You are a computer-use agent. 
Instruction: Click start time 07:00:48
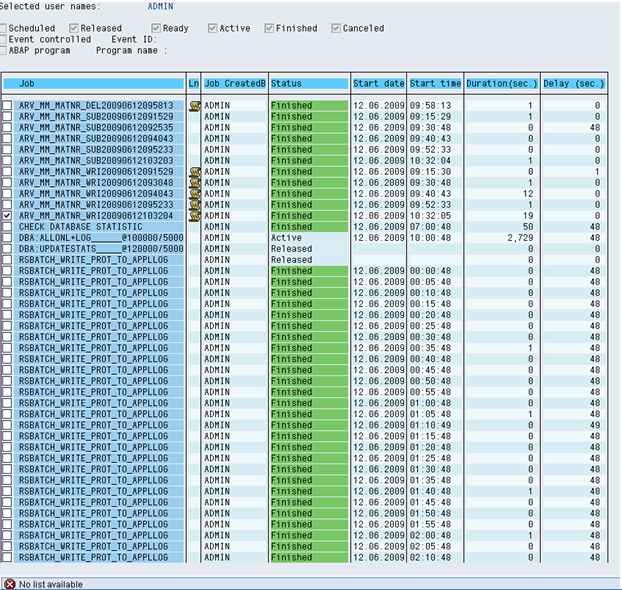point(430,227)
